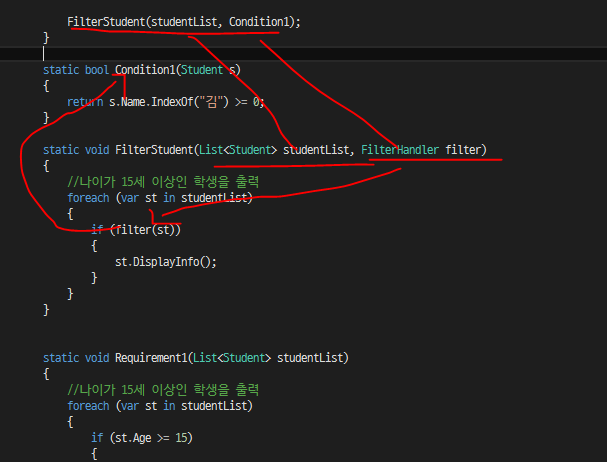This screenshot has width=607, height=462.
Task: Click the "김" string literal
Action: (x=211, y=102)
